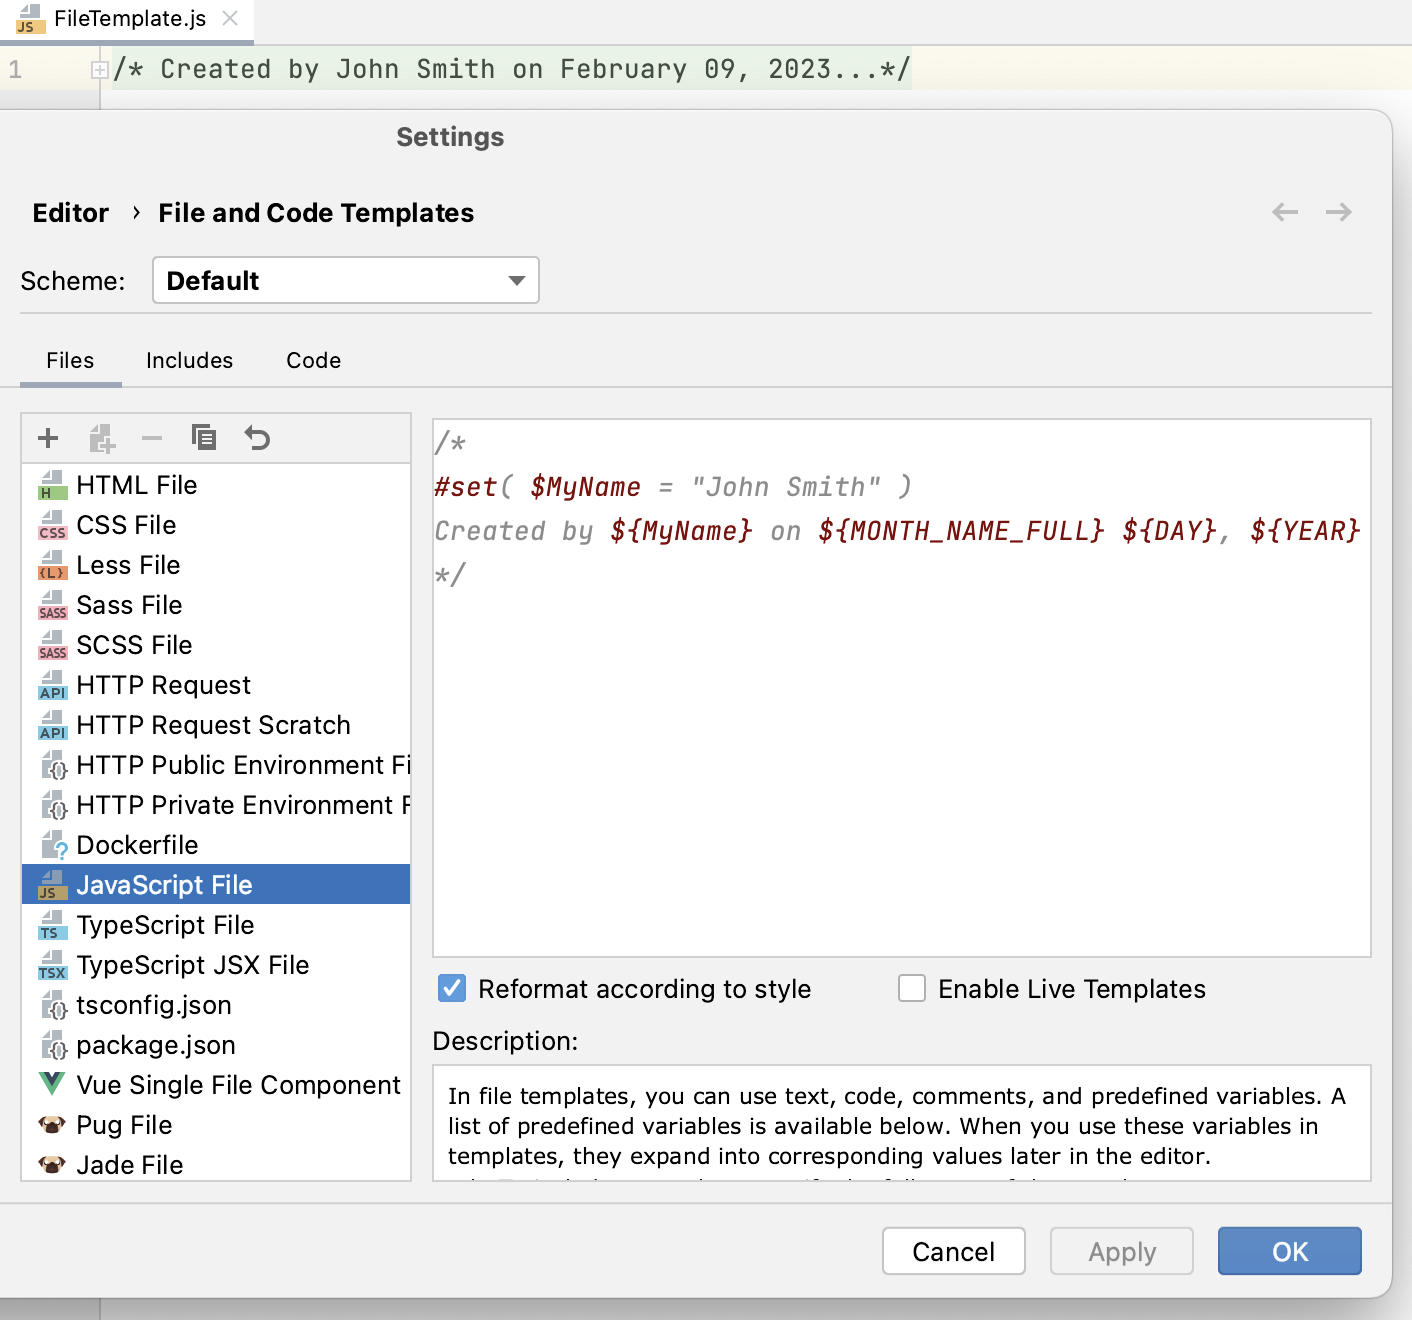Confirm changes with OK
Viewport: 1412px width, 1320px height.
[1289, 1251]
